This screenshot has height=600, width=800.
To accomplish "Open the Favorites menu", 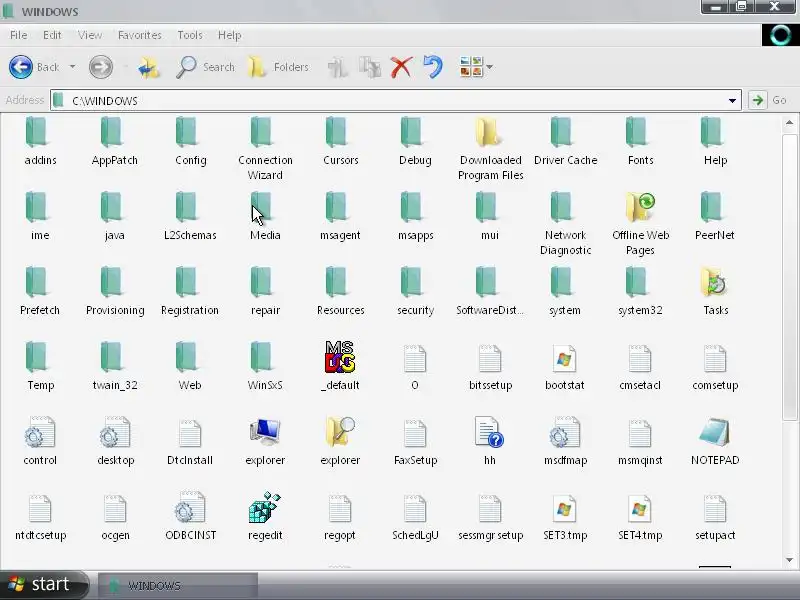I will click(139, 35).
